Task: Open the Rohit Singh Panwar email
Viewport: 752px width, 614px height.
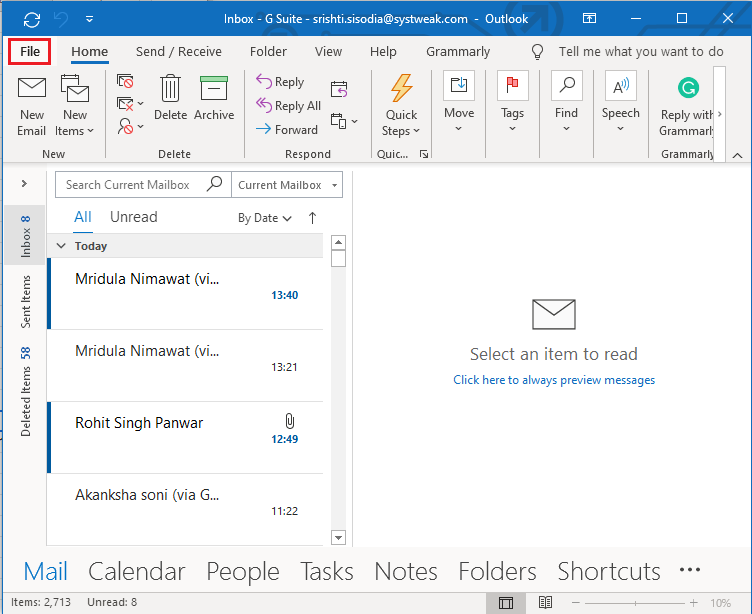Action: tap(185, 438)
